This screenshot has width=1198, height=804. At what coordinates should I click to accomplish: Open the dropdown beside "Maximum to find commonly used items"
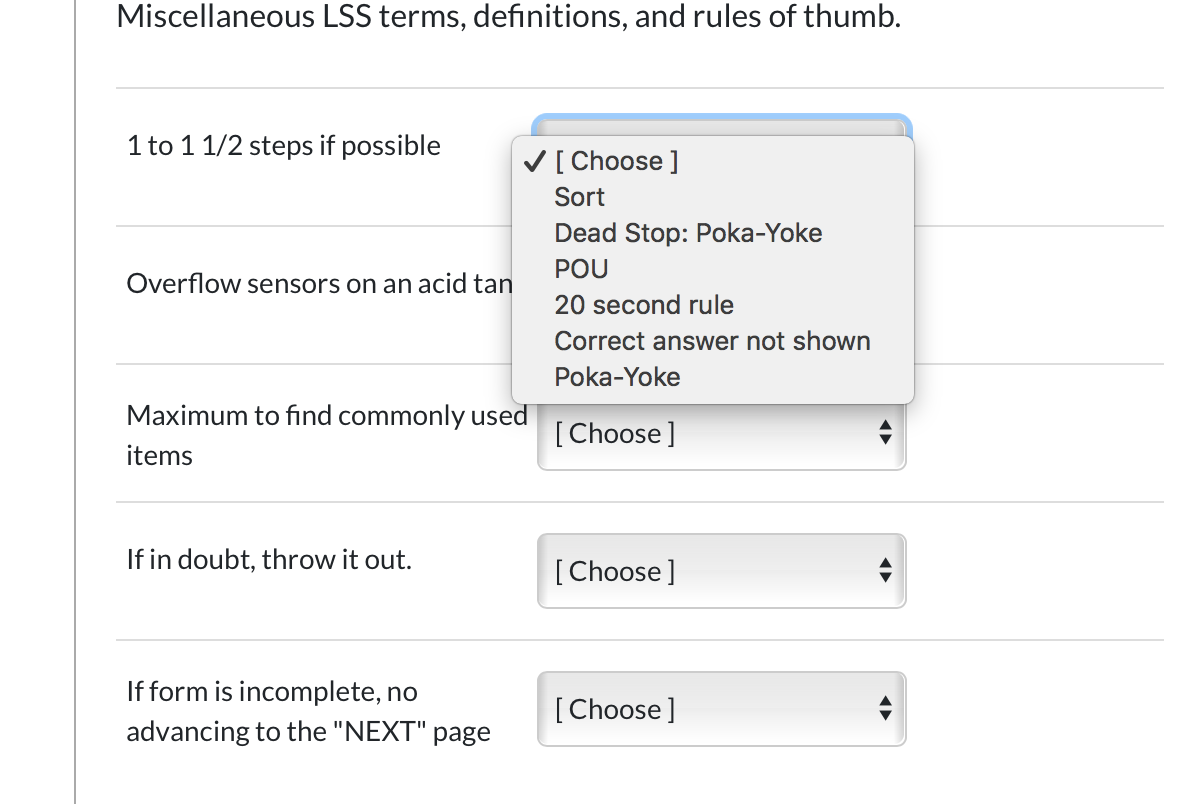click(x=721, y=433)
